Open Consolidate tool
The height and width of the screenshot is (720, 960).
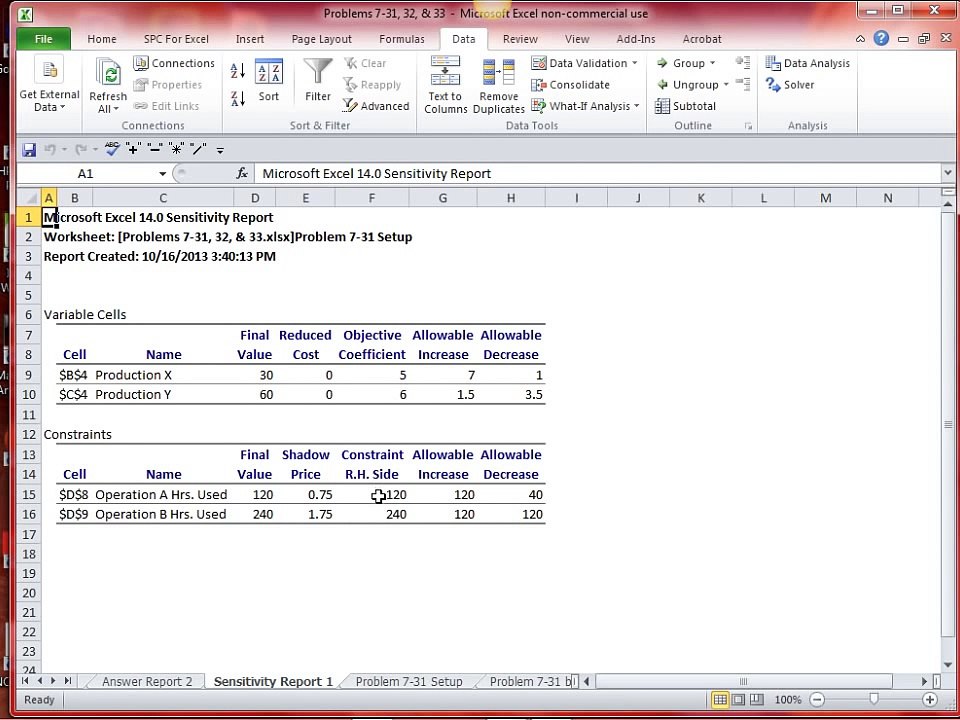tap(571, 84)
